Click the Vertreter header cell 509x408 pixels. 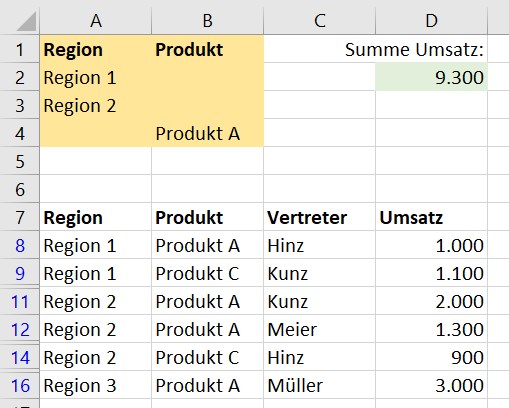point(319,217)
